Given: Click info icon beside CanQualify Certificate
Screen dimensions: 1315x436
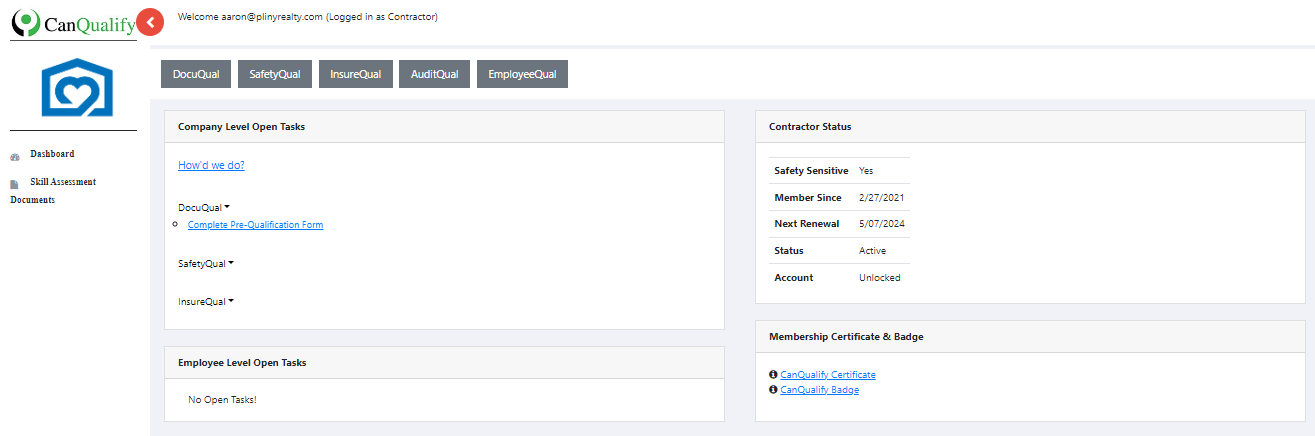Looking at the screenshot, I should pyautogui.click(x=773, y=375).
